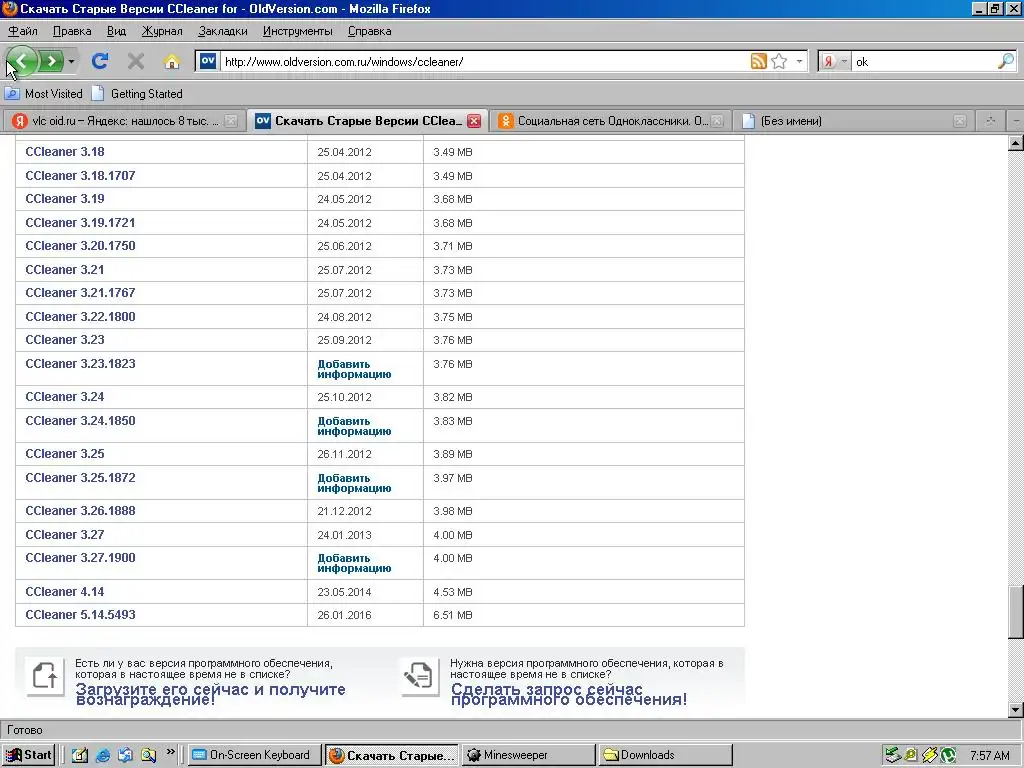Open the Windows Start menu
The width and height of the screenshot is (1024, 768).
(x=28, y=755)
